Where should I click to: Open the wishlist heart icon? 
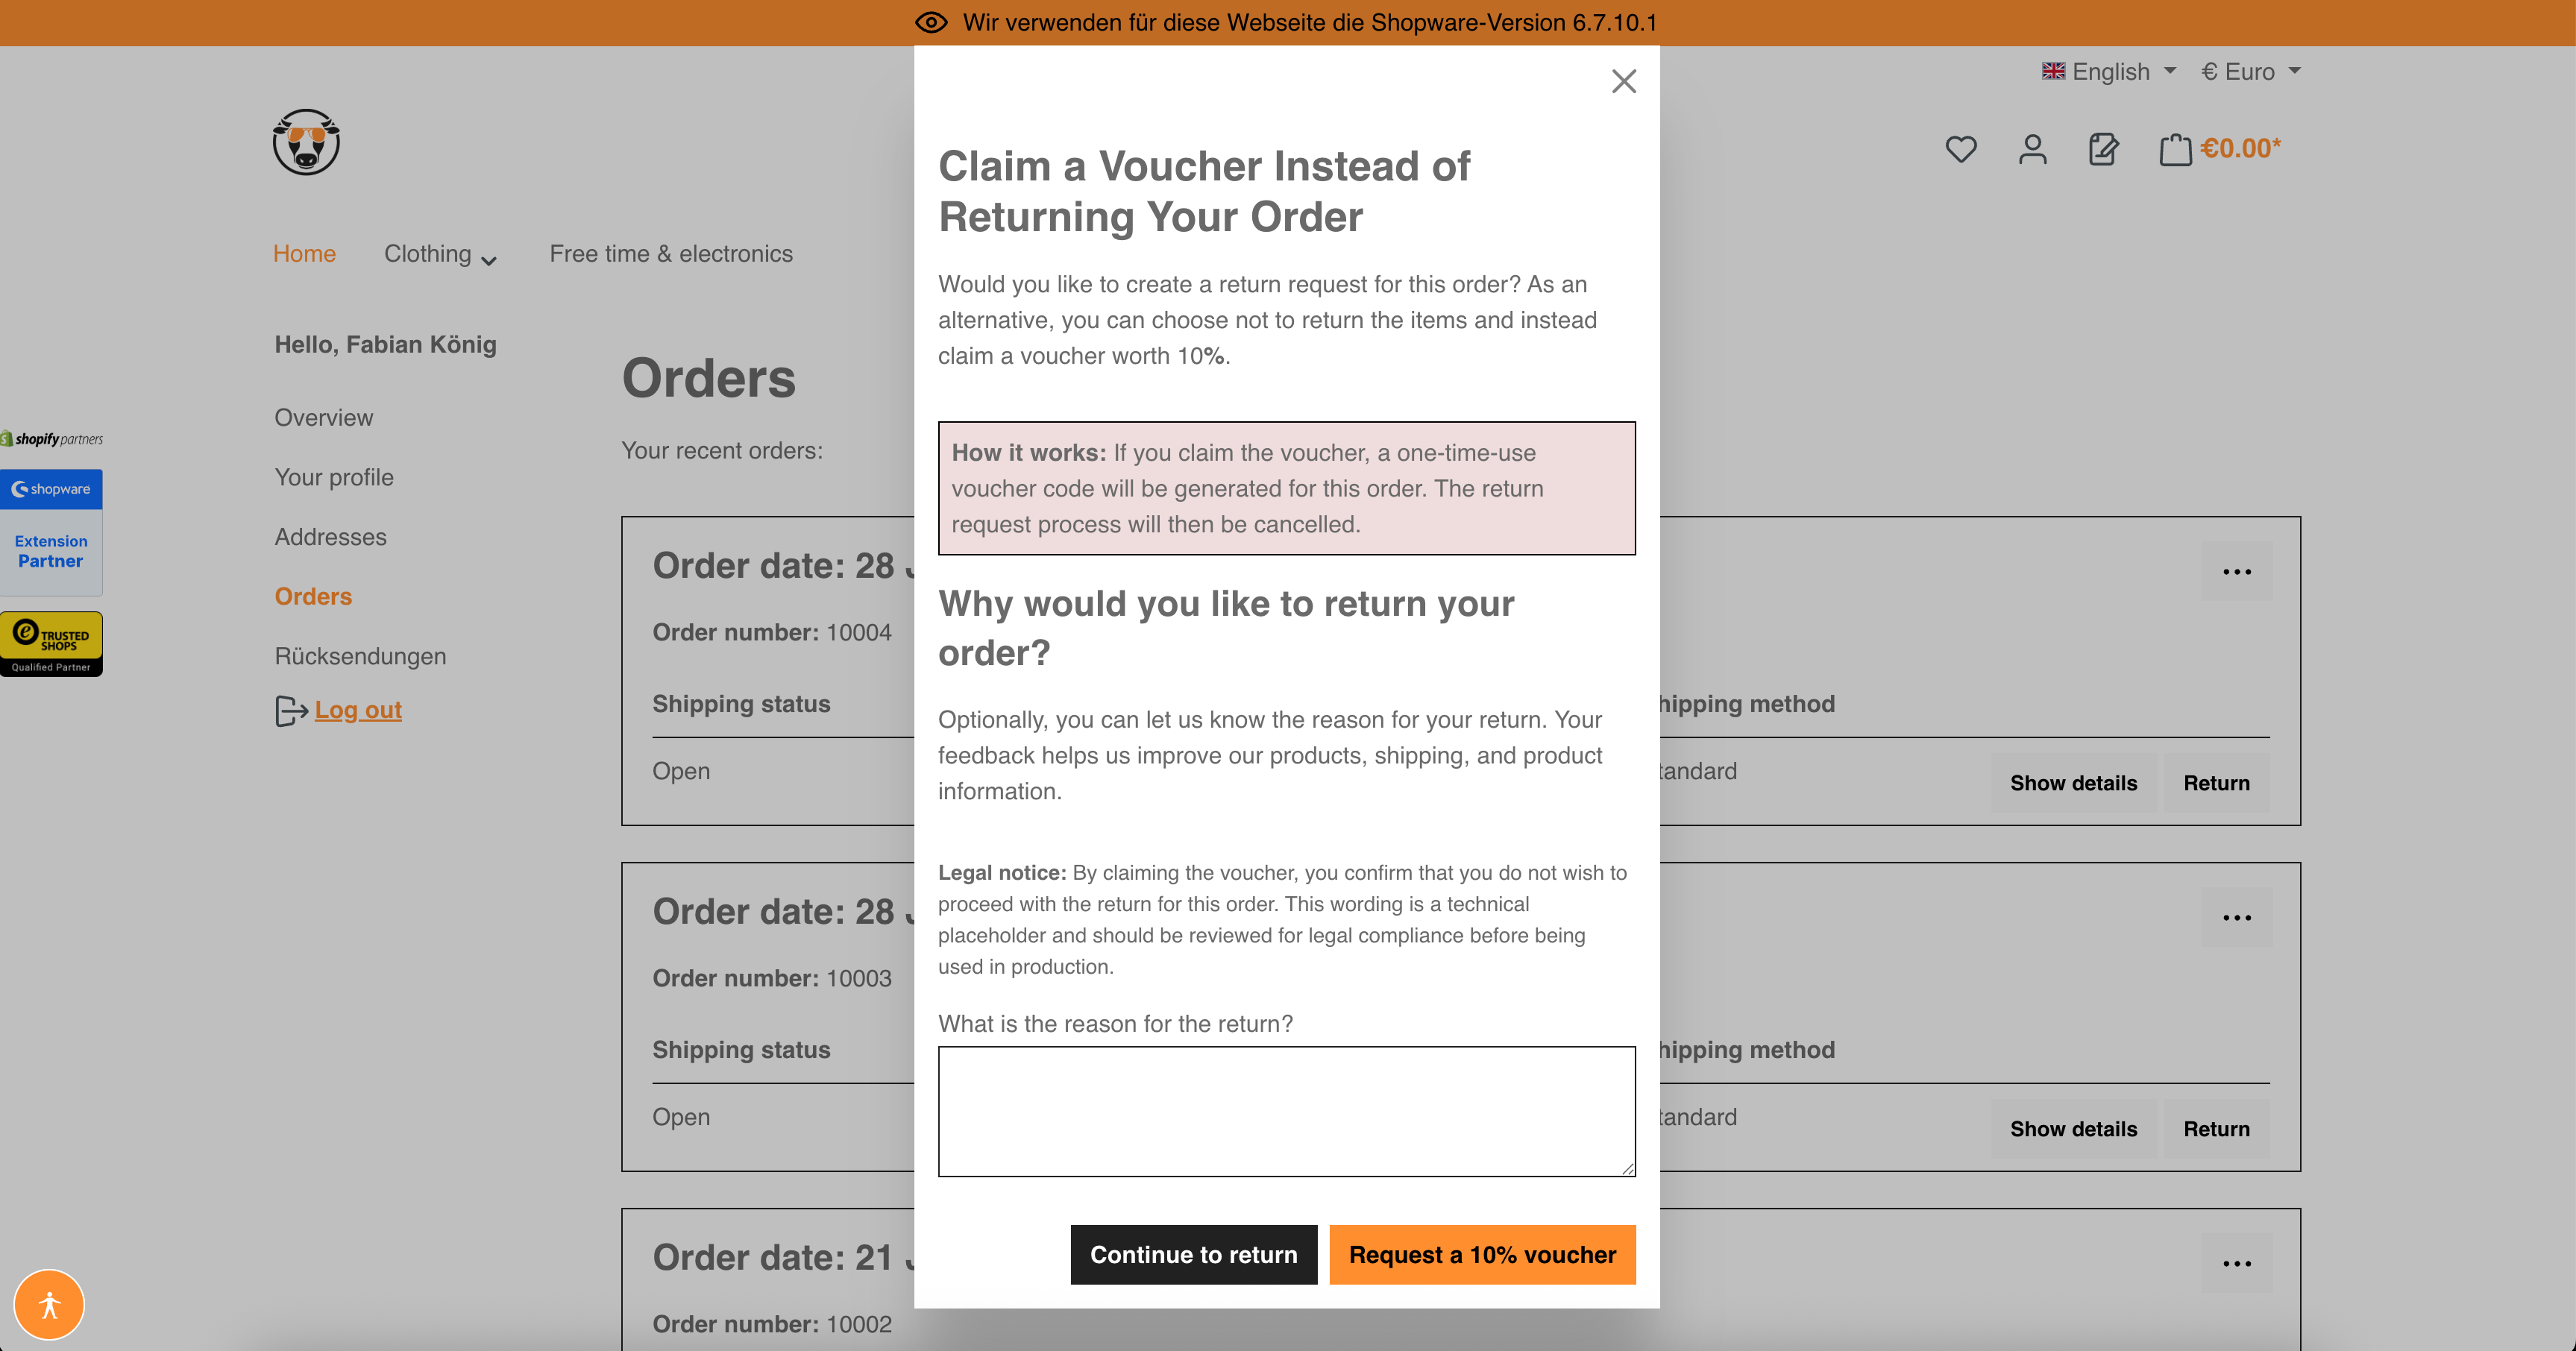click(x=1960, y=149)
